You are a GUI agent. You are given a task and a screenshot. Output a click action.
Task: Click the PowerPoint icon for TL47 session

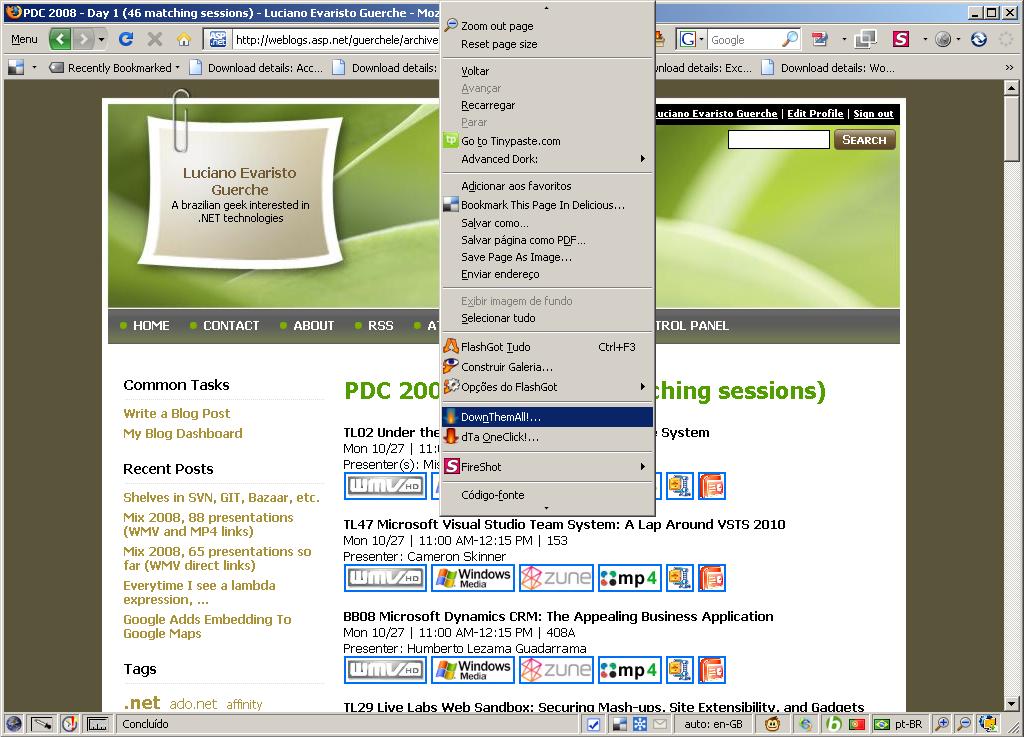[x=712, y=578]
